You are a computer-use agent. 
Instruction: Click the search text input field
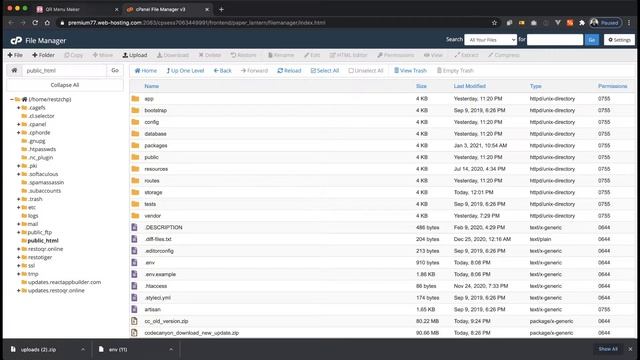coord(555,40)
